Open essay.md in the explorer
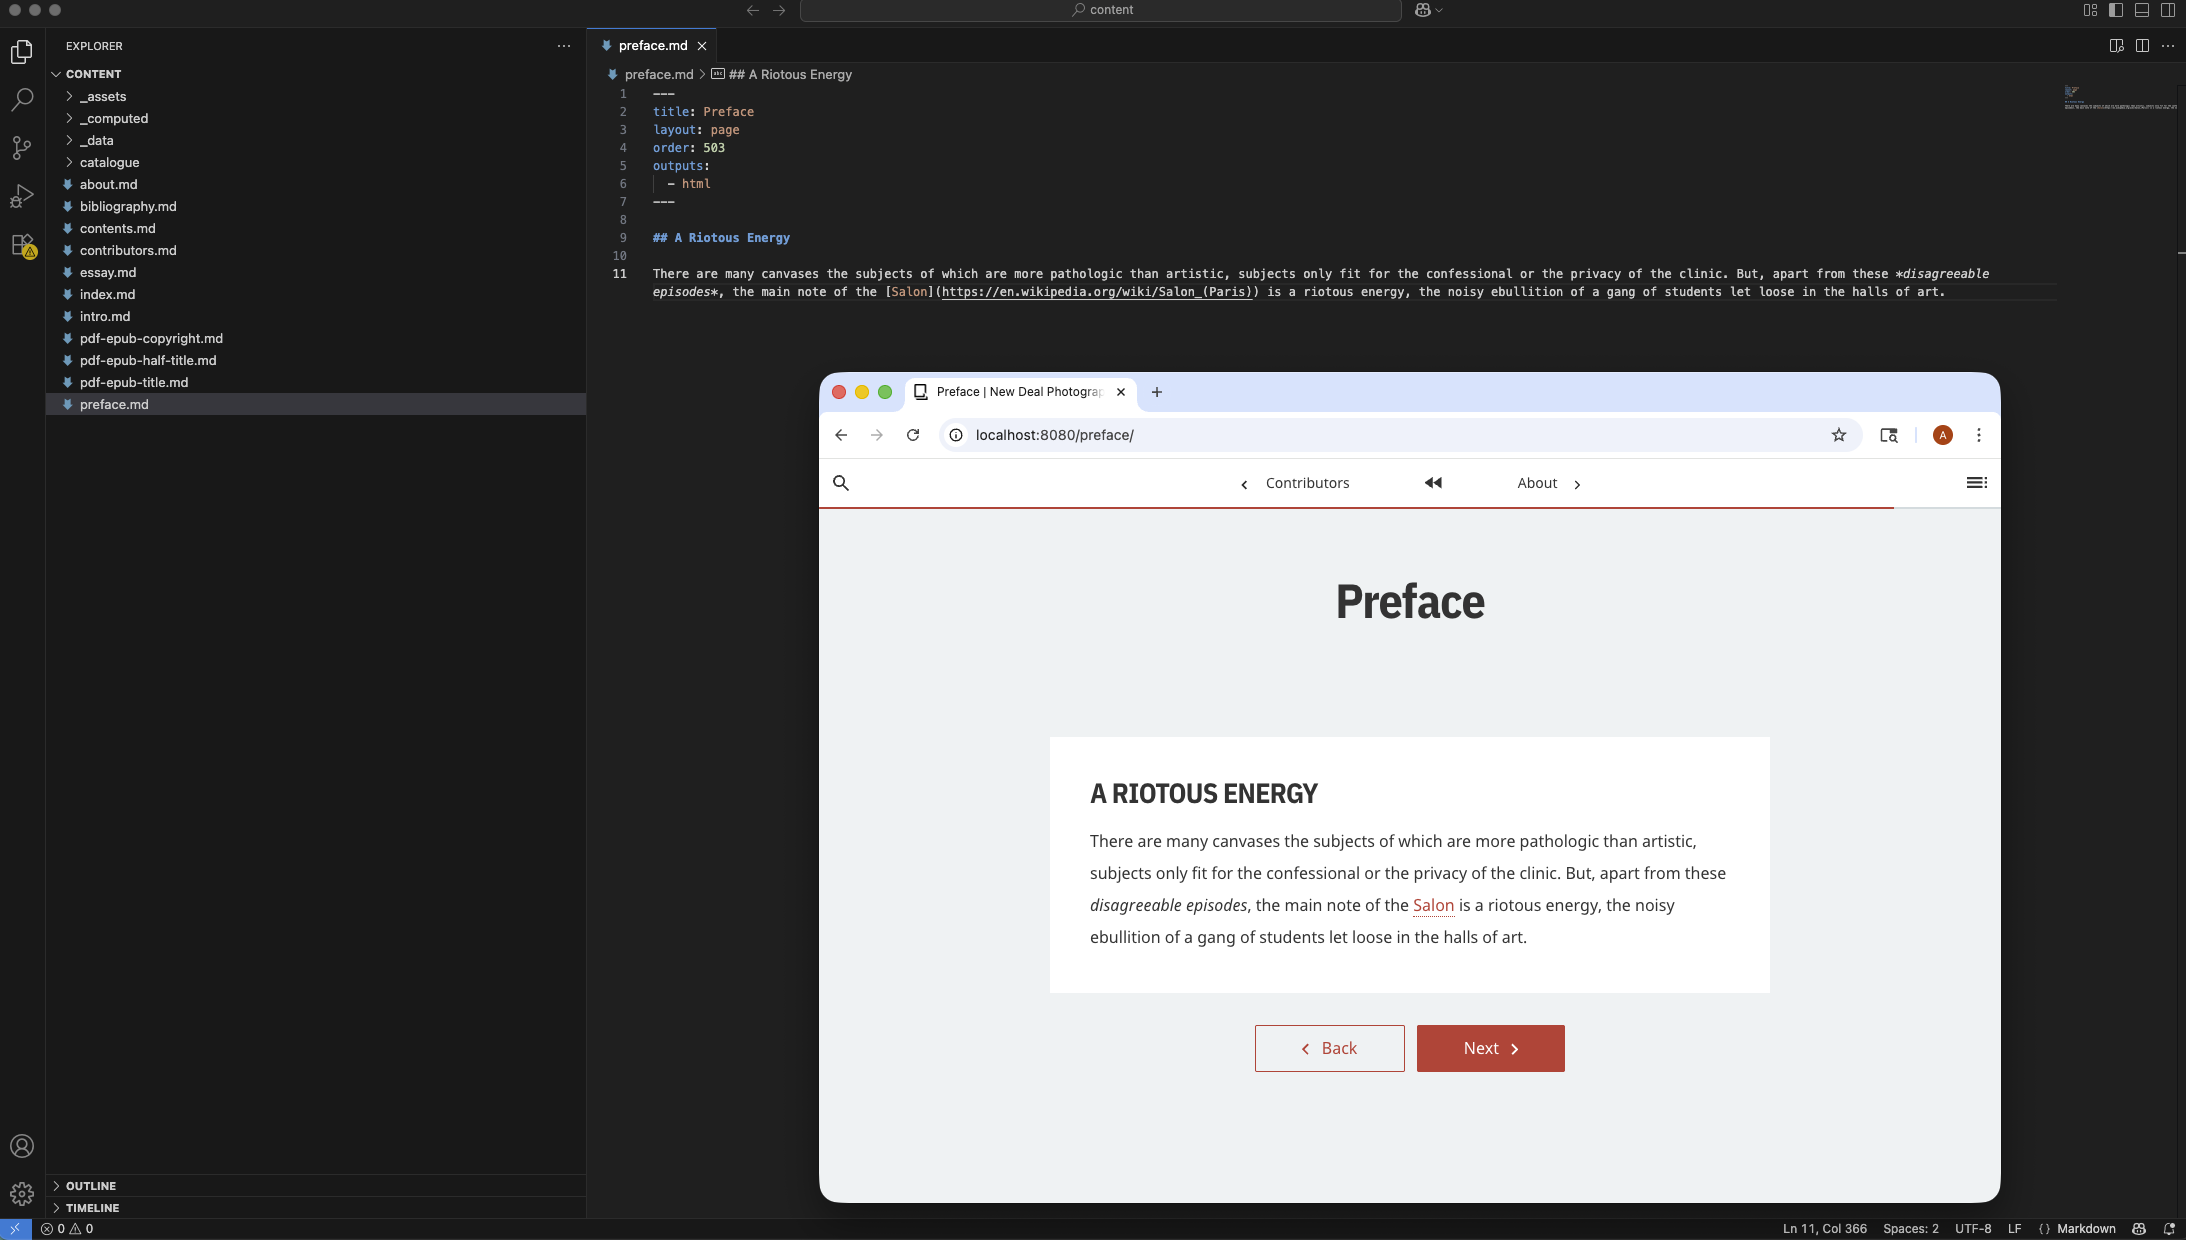 click(108, 273)
